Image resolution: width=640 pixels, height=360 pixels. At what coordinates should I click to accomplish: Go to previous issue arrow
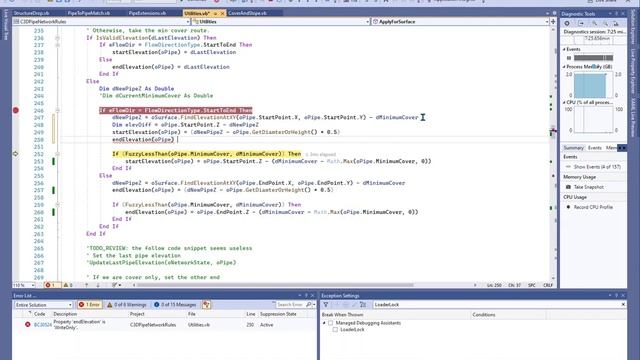87,285
